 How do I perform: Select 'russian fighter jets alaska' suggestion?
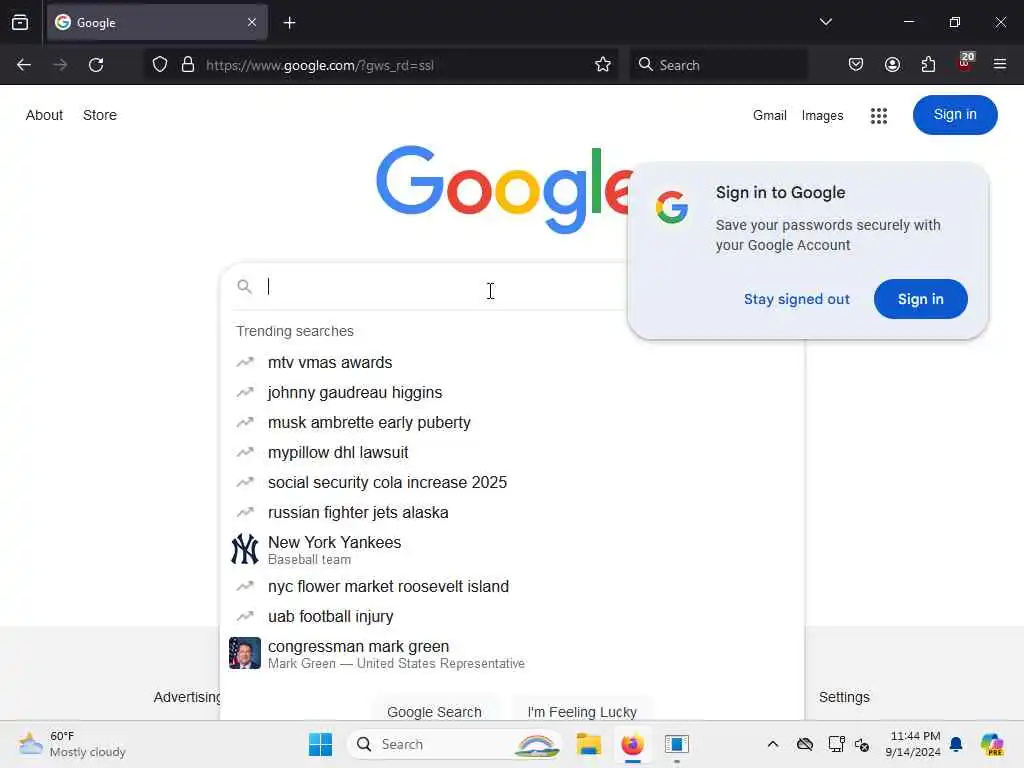tap(513, 513)
